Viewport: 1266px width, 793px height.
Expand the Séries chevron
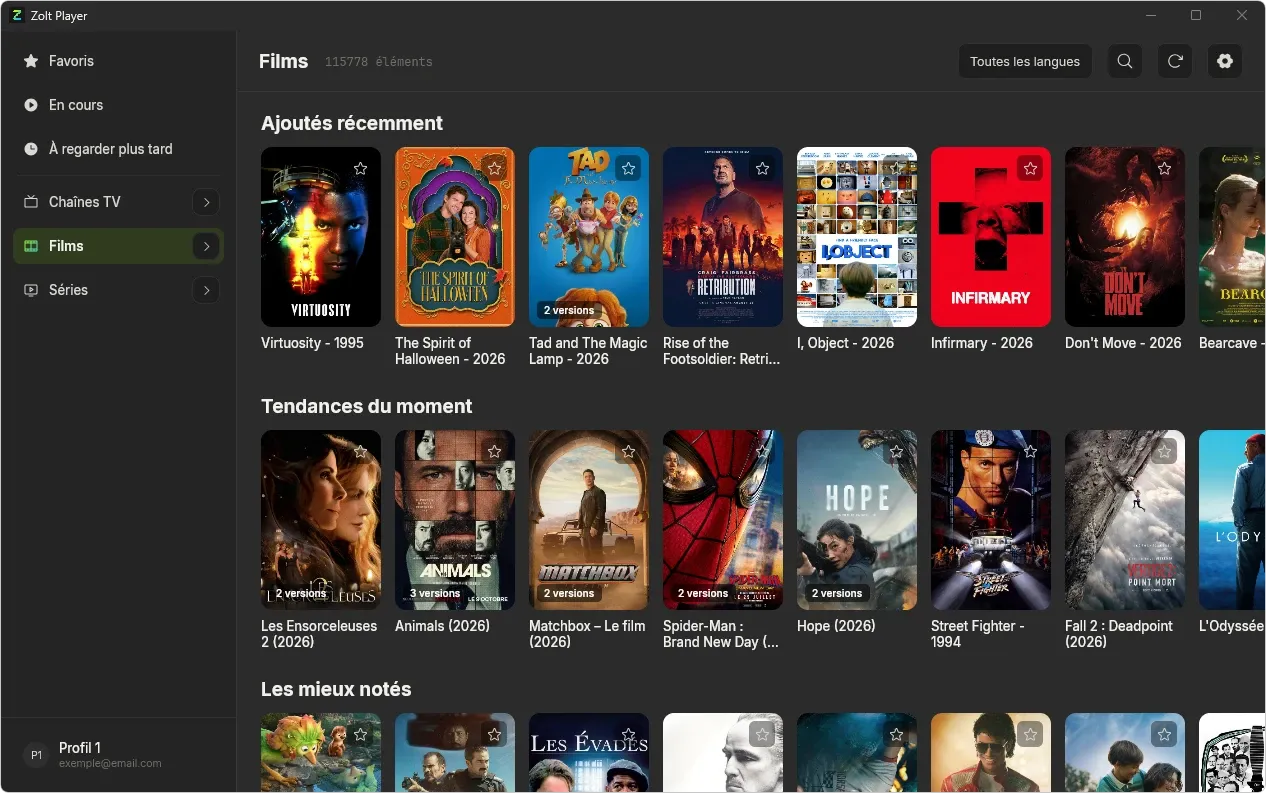206,290
